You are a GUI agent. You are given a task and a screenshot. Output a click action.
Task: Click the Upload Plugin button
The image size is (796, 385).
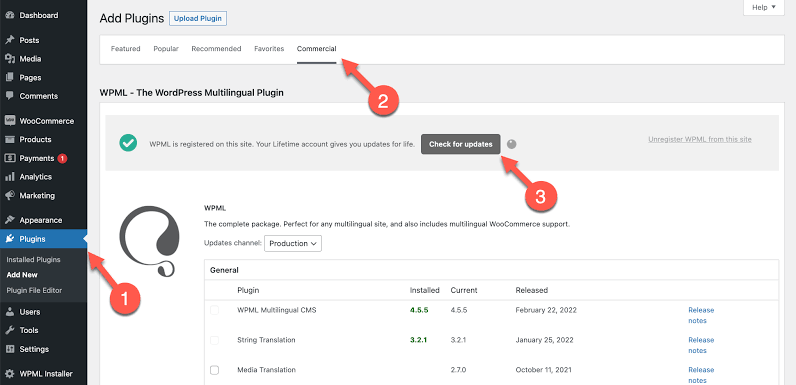coord(198,19)
